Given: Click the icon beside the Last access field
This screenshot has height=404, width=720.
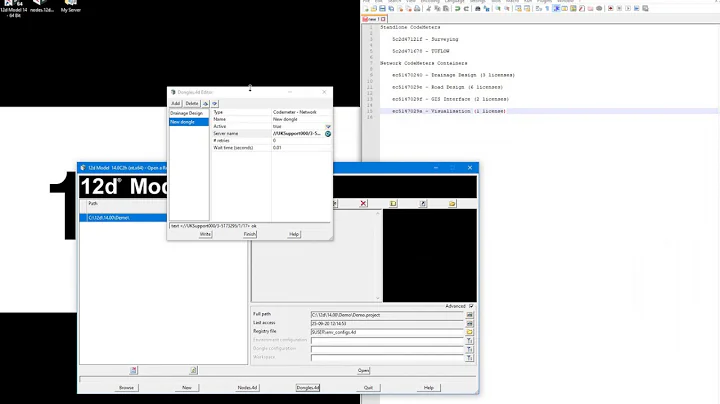Looking at the screenshot, I should point(469,324).
